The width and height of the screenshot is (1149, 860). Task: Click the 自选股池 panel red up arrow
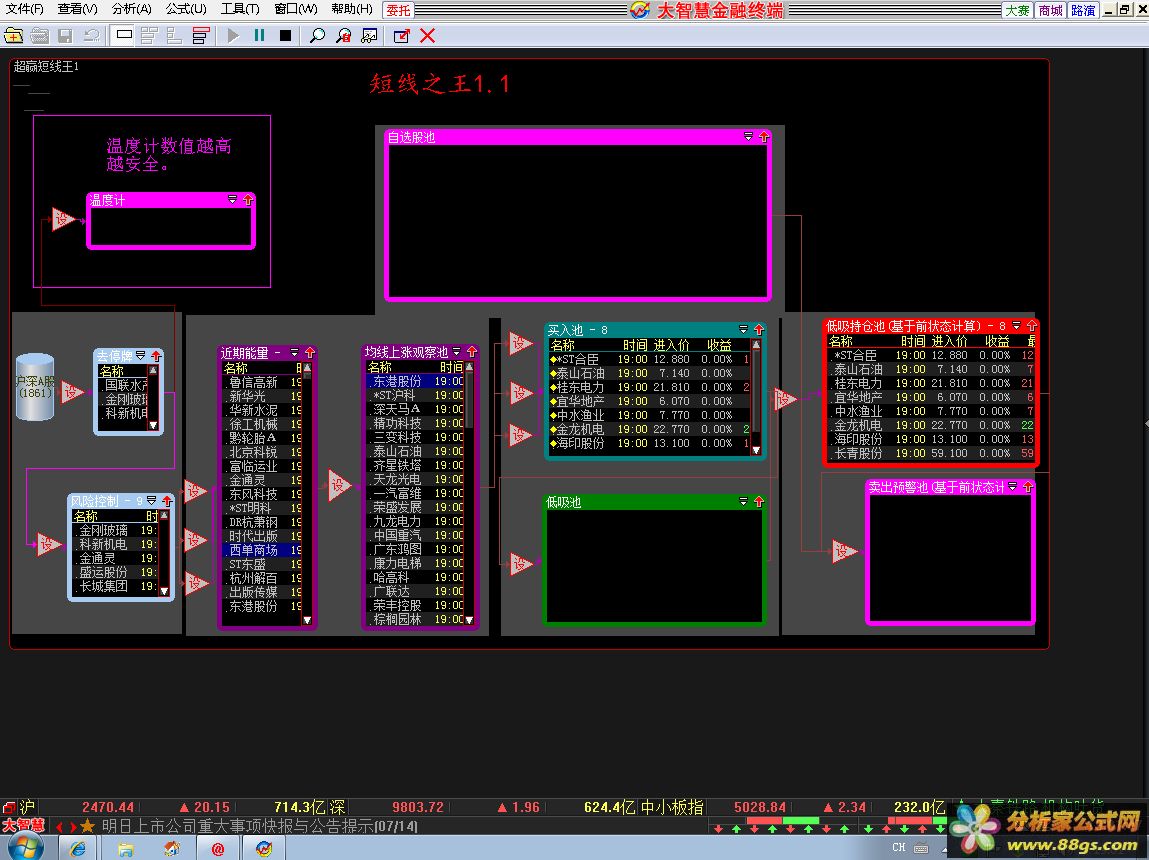point(764,136)
